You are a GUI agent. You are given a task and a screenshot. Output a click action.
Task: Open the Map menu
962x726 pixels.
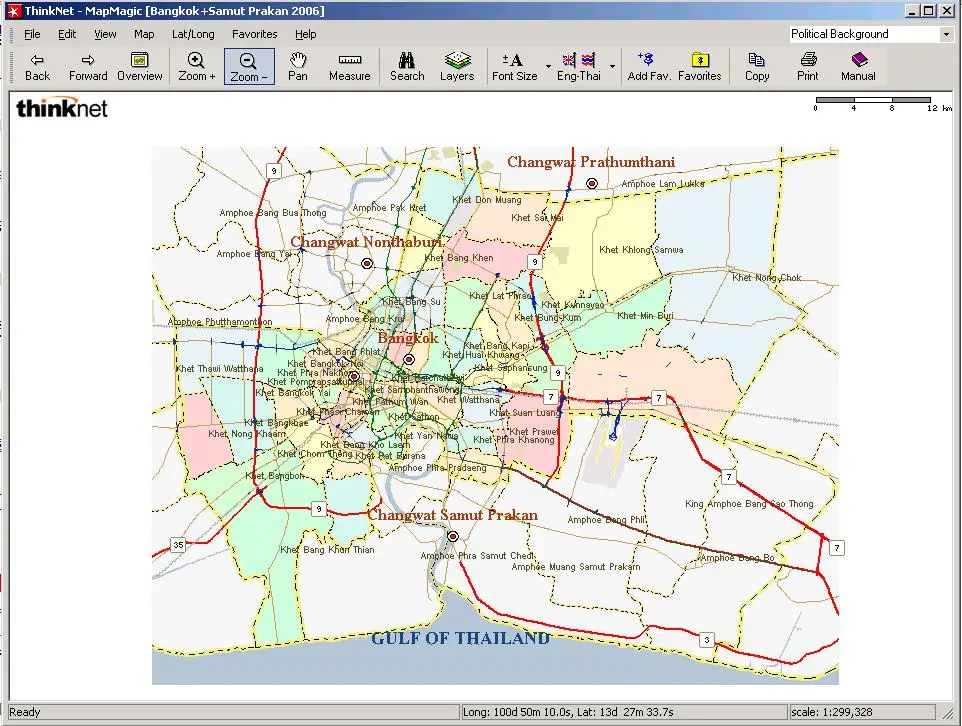pyautogui.click(x=144, y=34)
